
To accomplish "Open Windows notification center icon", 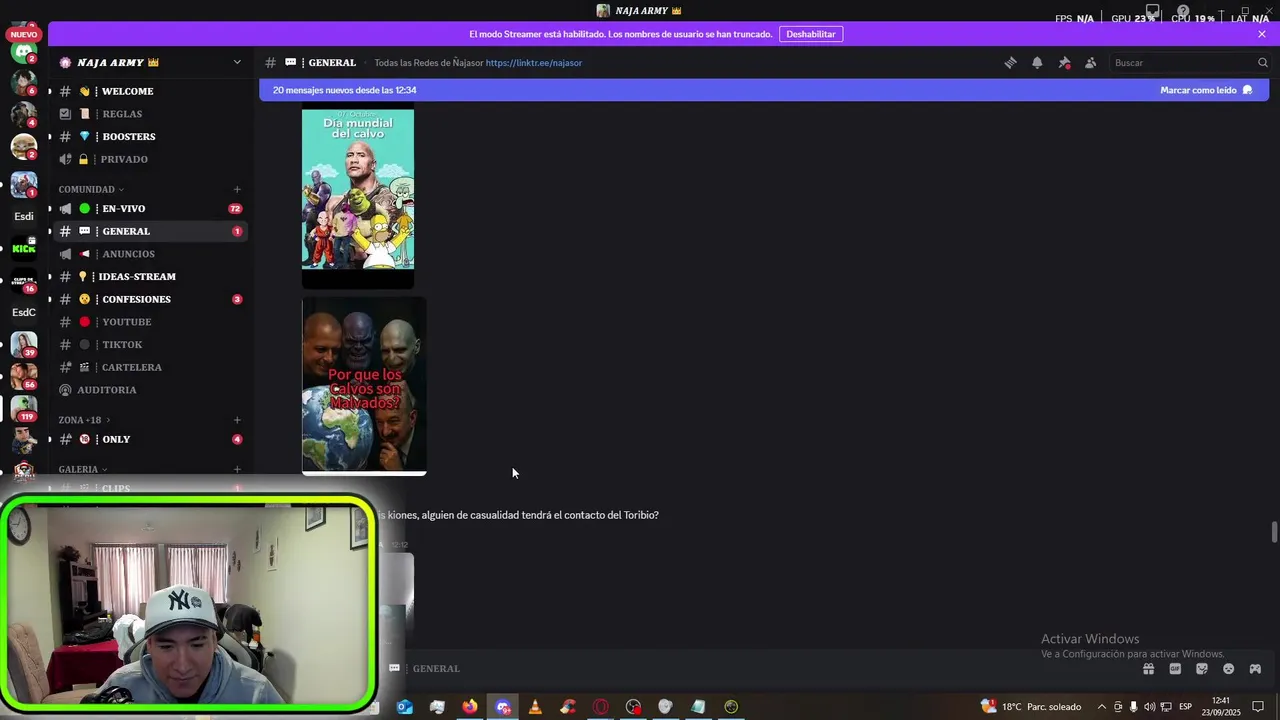I will 1259,707.
